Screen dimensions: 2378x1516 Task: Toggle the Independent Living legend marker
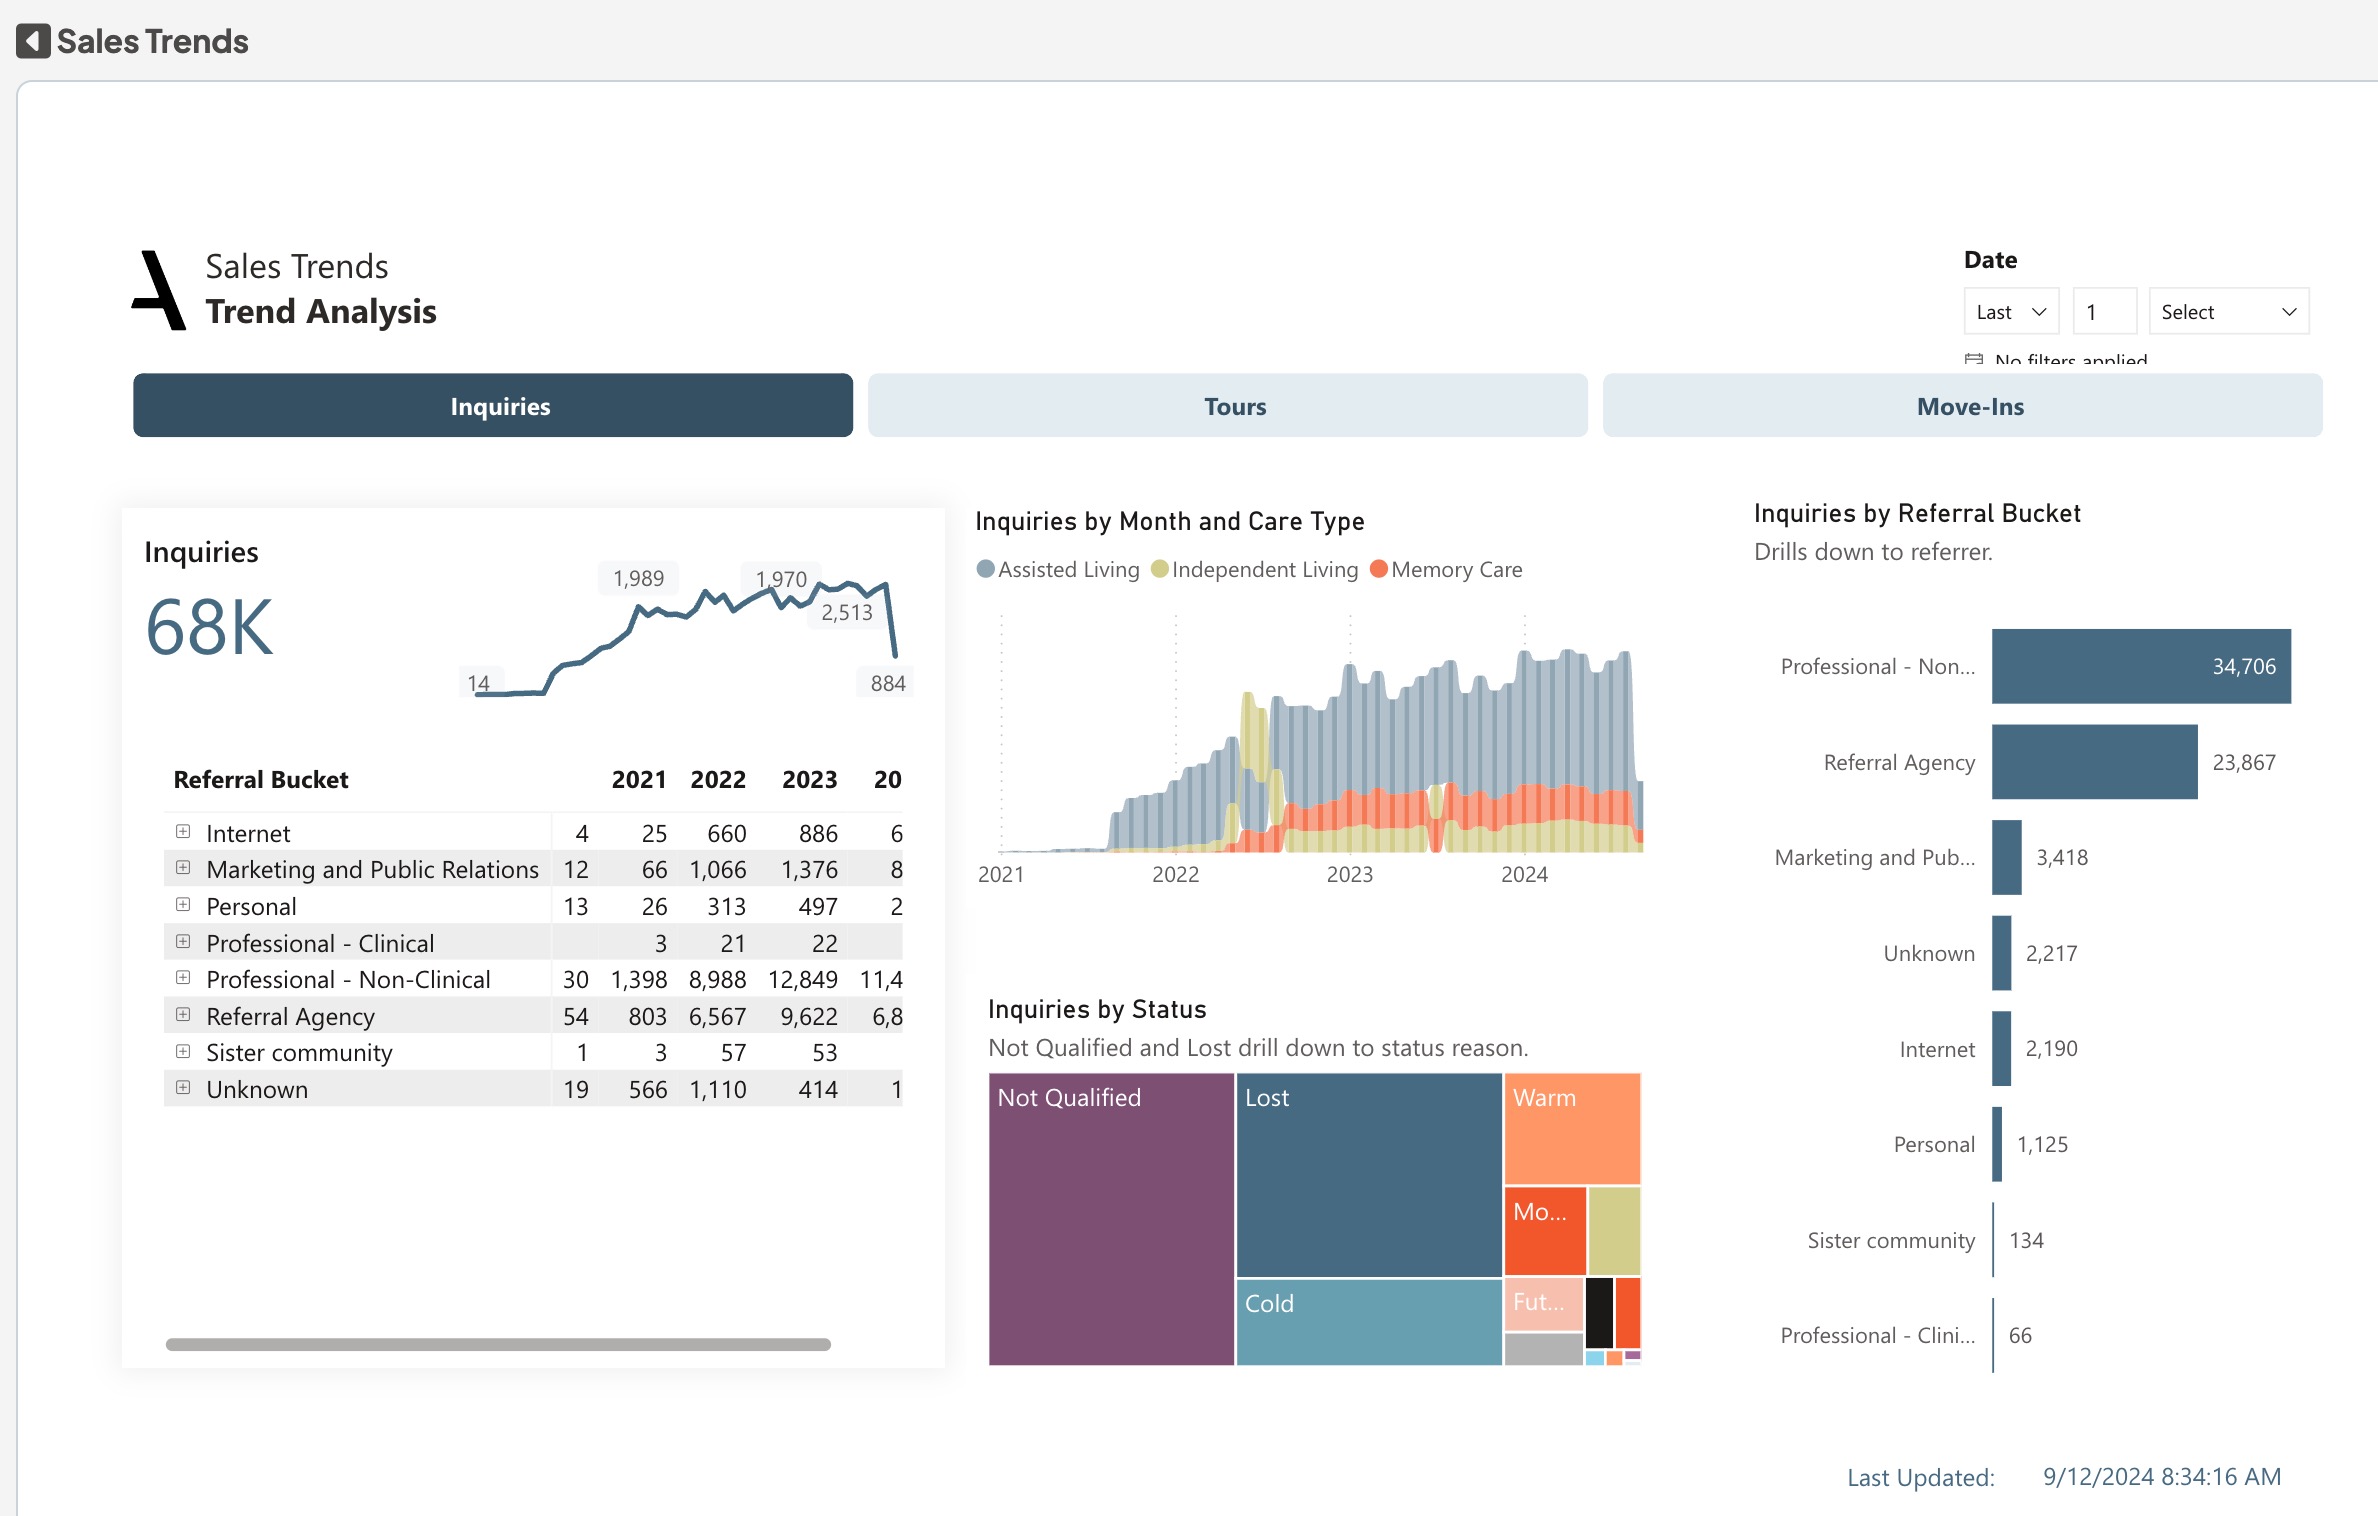point(1159,569)
